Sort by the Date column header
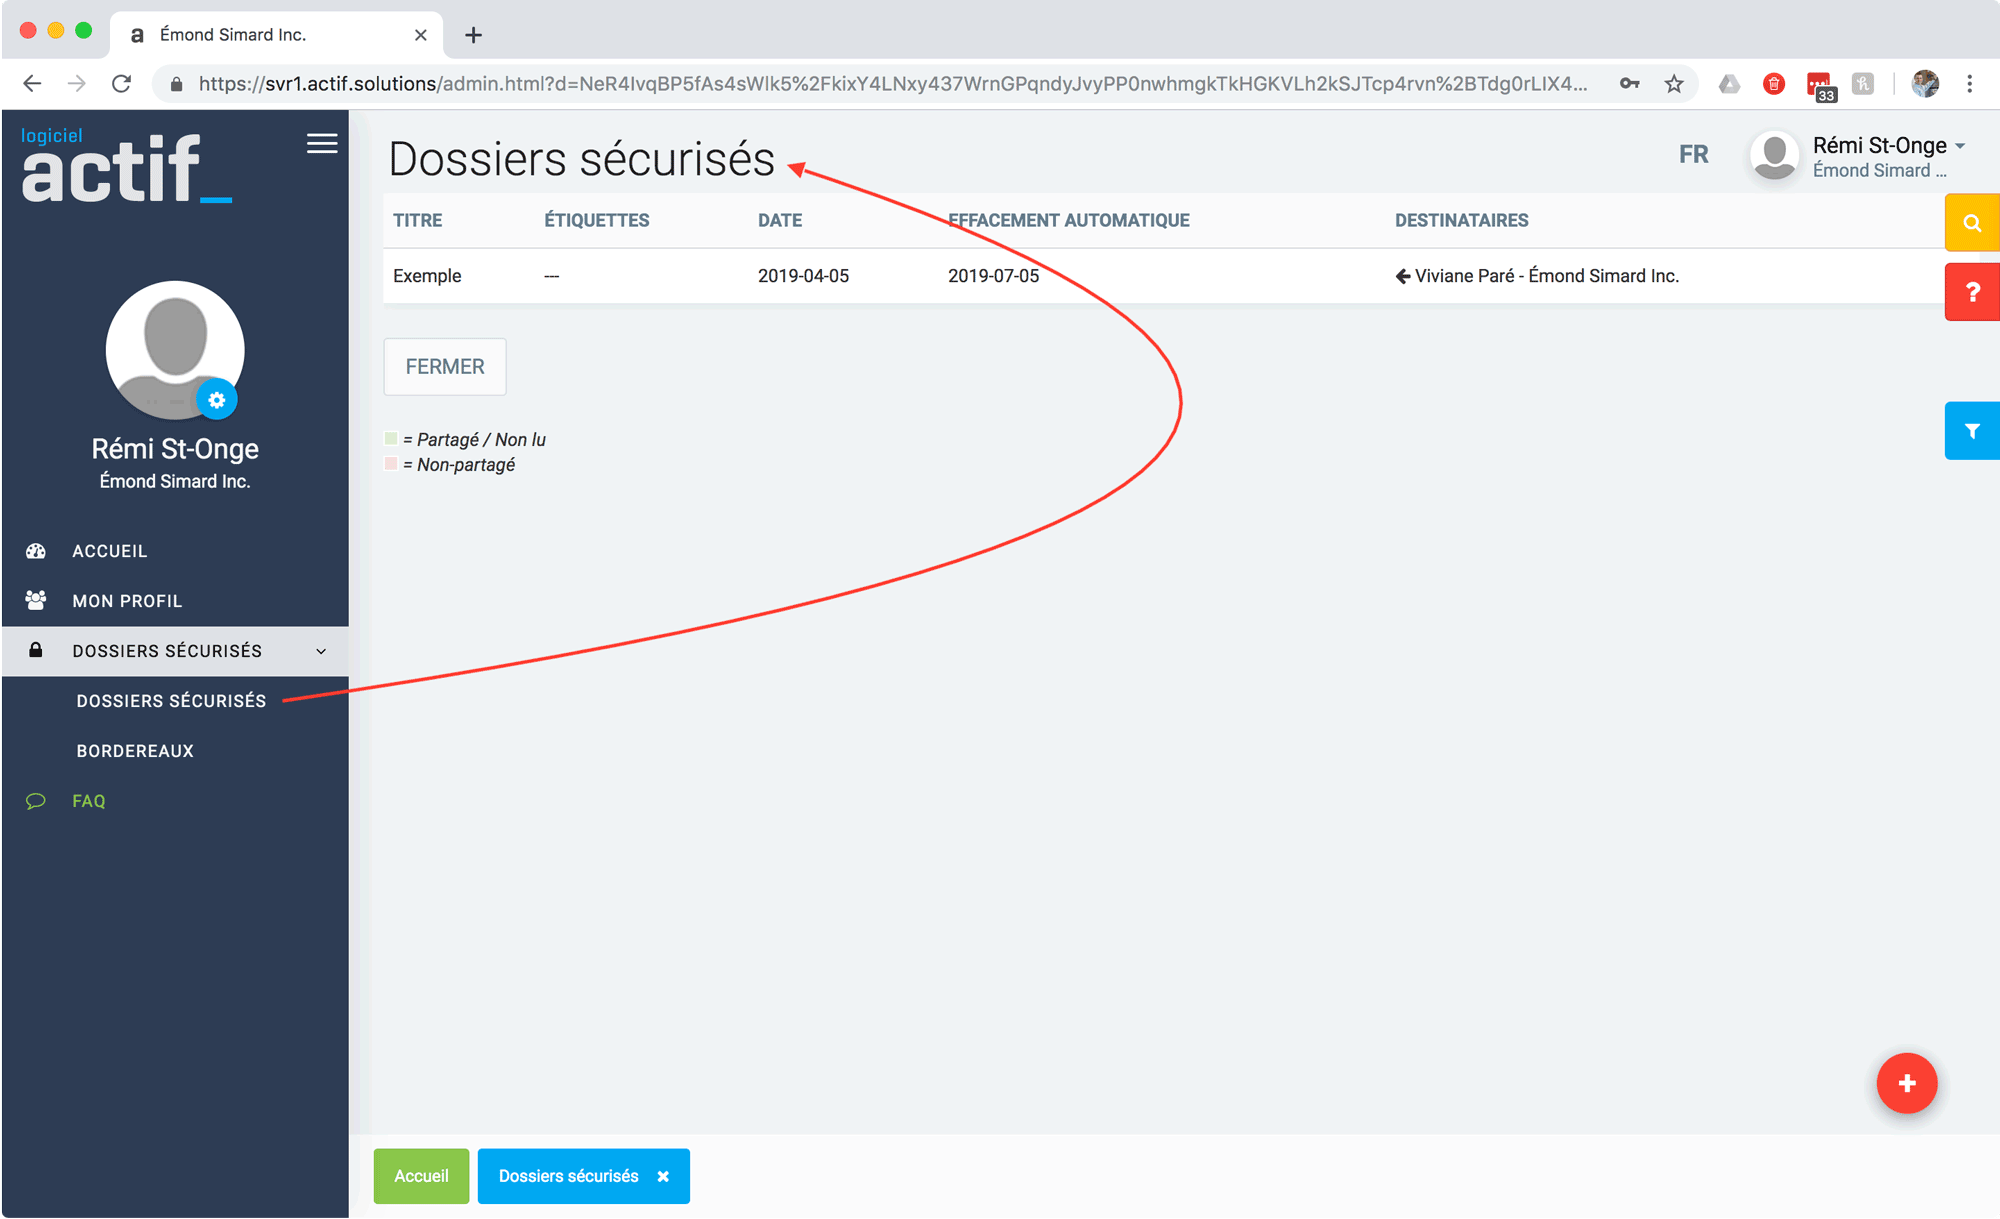Screen dimensions: 2000x1219 [779, 220]
